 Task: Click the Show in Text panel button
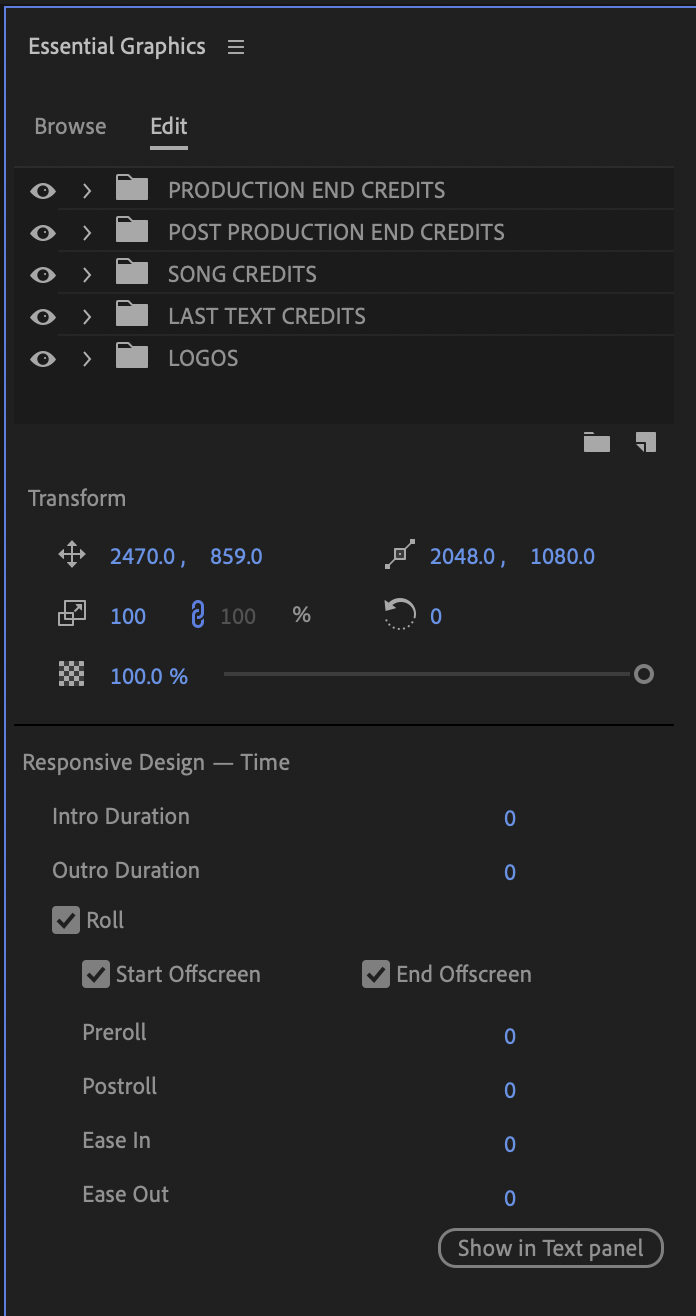point(550,1248)
